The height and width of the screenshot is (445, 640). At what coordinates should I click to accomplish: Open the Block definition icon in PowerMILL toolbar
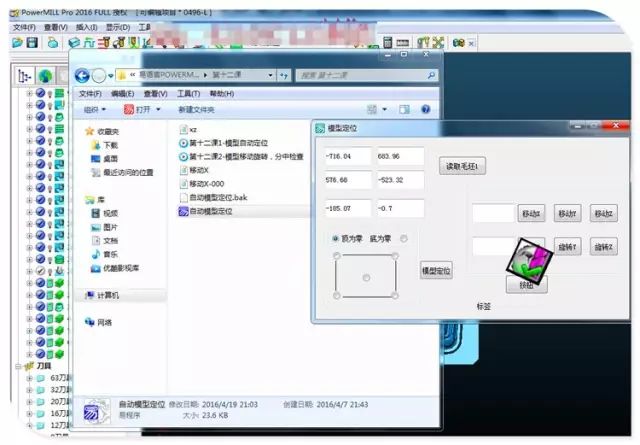(x=74, y=42)
